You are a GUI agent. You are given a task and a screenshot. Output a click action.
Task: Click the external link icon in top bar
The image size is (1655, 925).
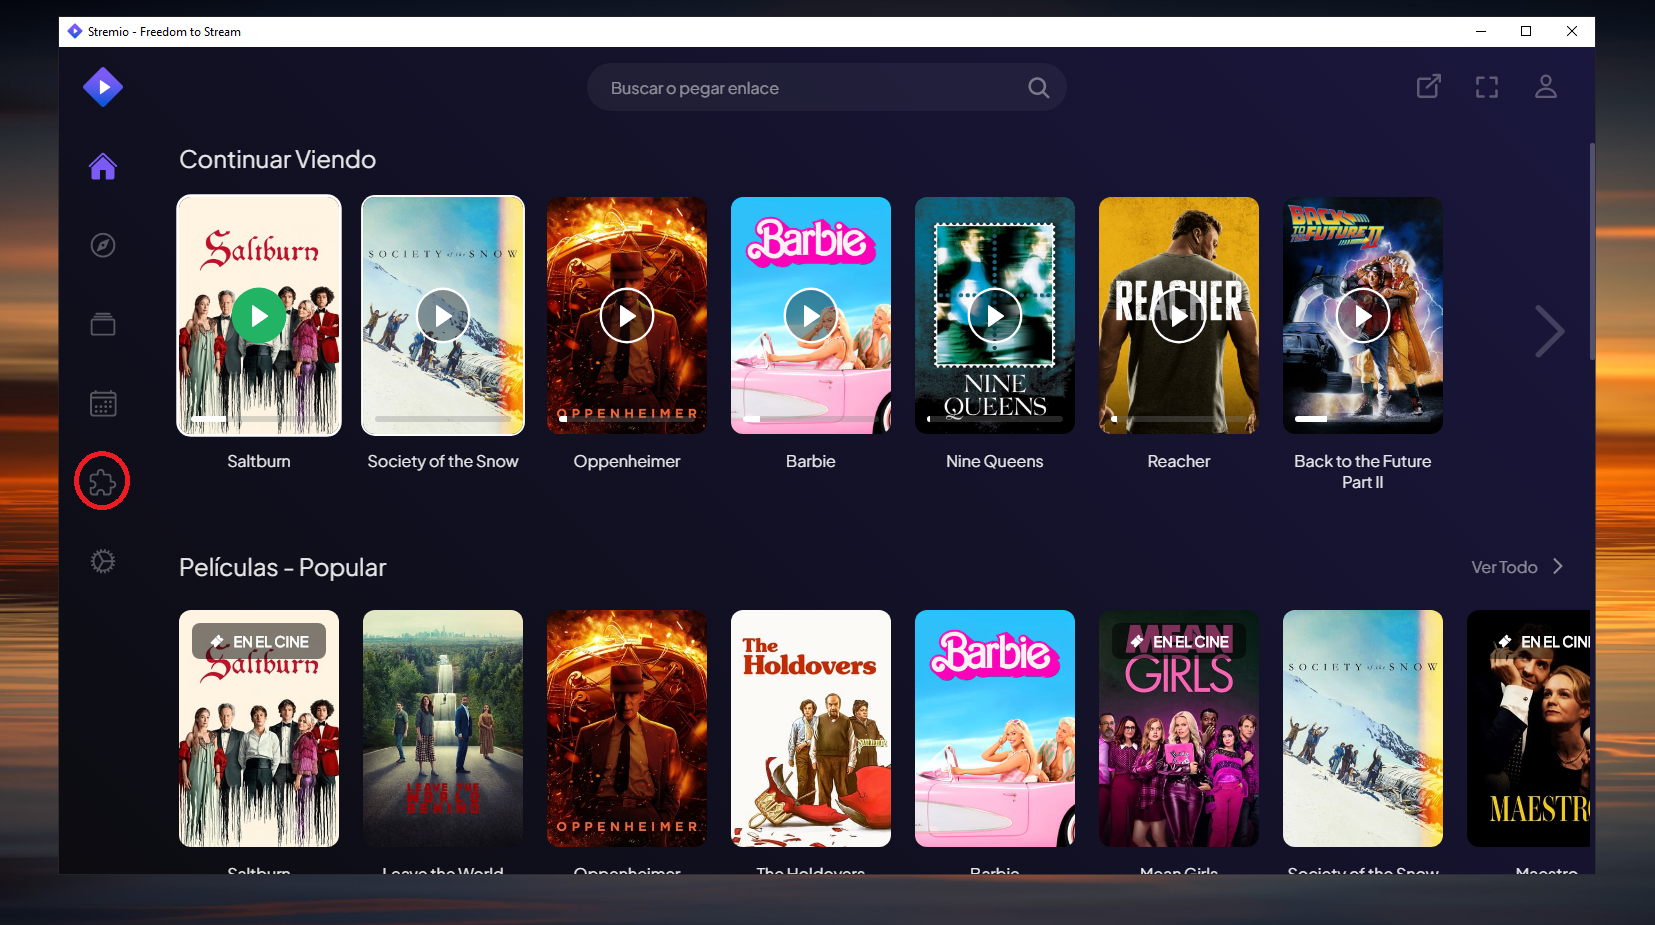point(1428,87)
